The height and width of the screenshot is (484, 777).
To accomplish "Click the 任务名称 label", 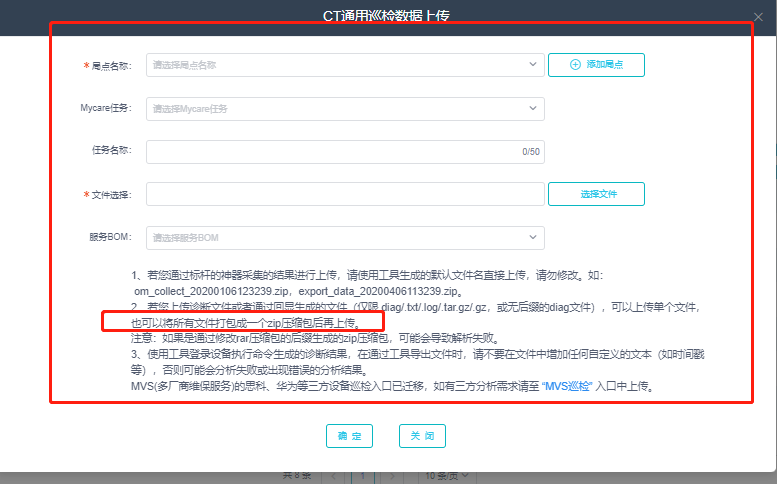I will click(112, 150).
